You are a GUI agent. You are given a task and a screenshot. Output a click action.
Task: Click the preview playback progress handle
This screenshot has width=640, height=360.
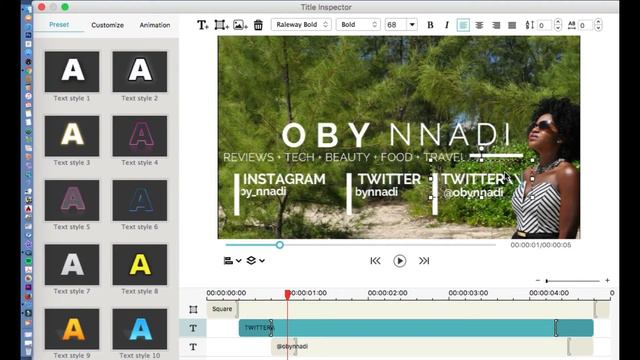click(x=280, y=245)
